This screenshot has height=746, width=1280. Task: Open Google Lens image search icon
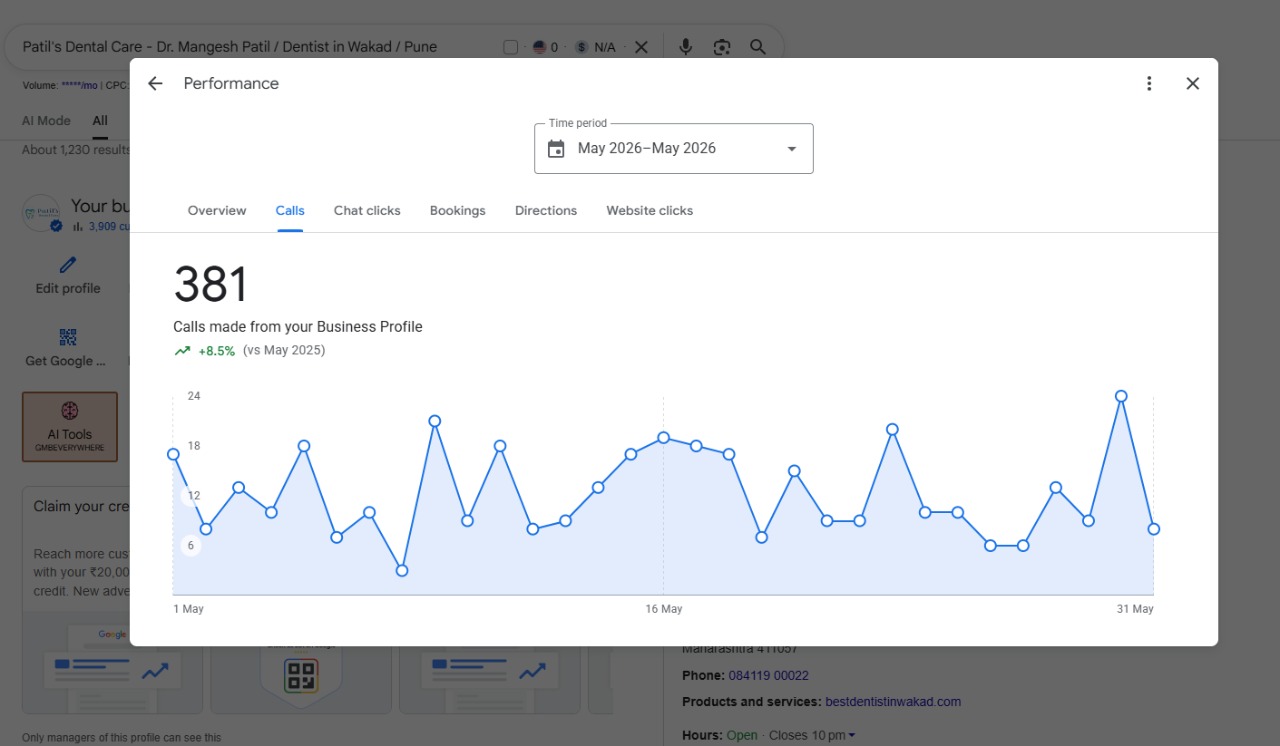[721, 47]
